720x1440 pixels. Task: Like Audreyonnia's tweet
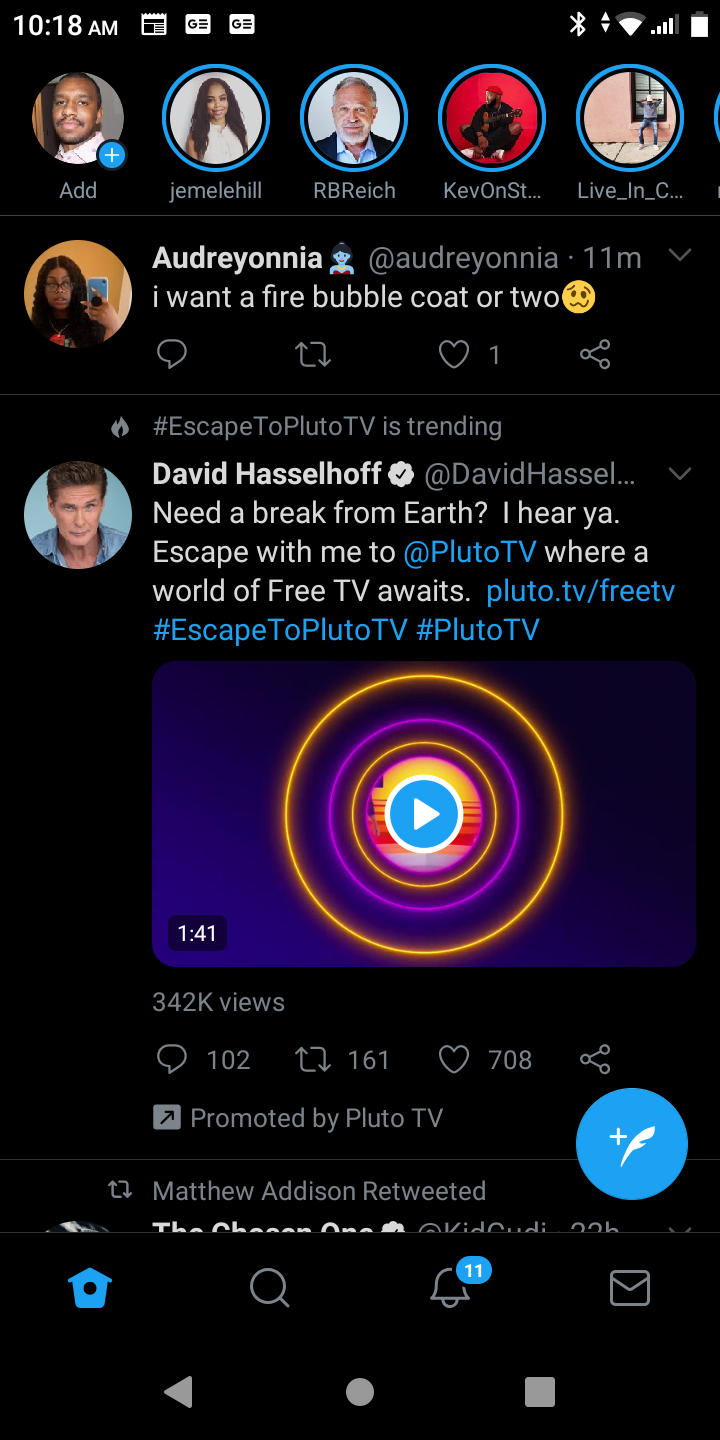[x=454, y=354]
